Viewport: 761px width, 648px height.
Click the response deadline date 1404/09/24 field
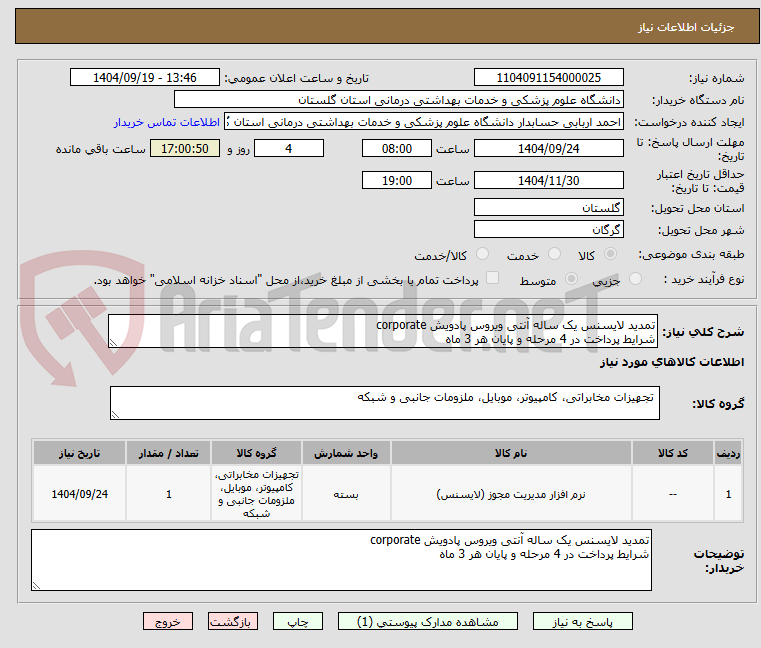(x=548, y=148)
